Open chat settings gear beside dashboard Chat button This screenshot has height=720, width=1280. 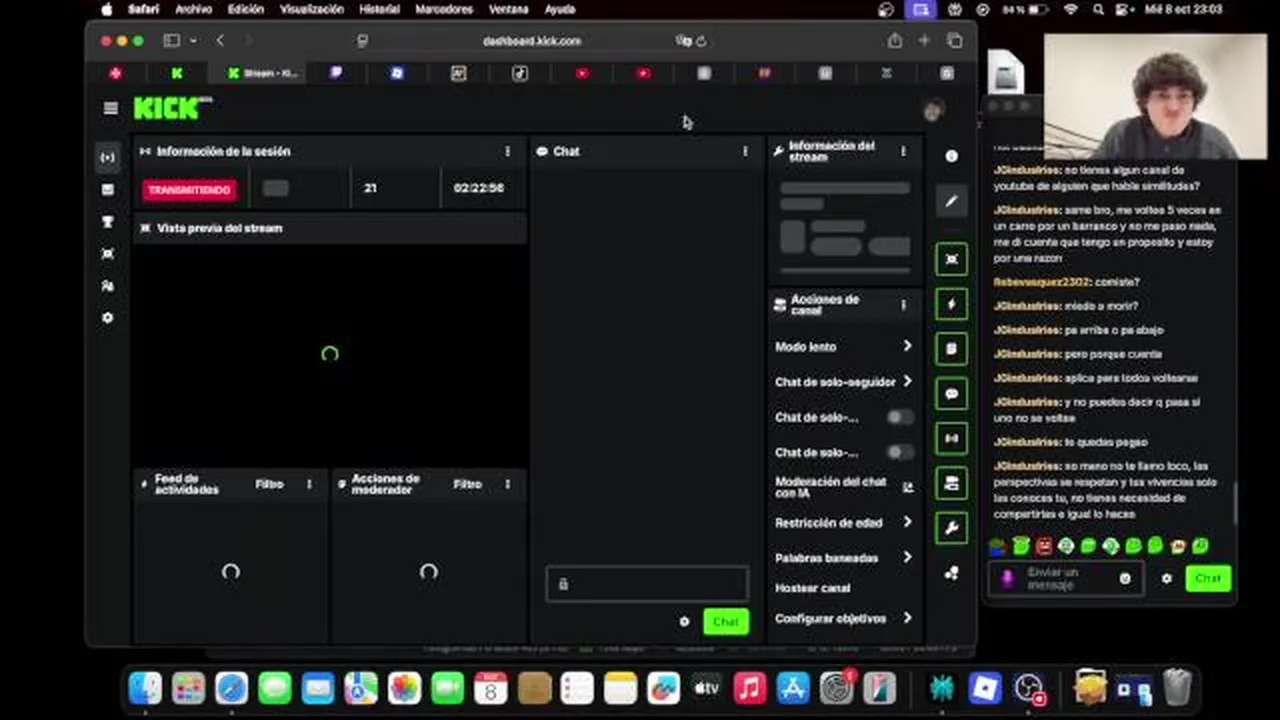(x=684, y=622)
